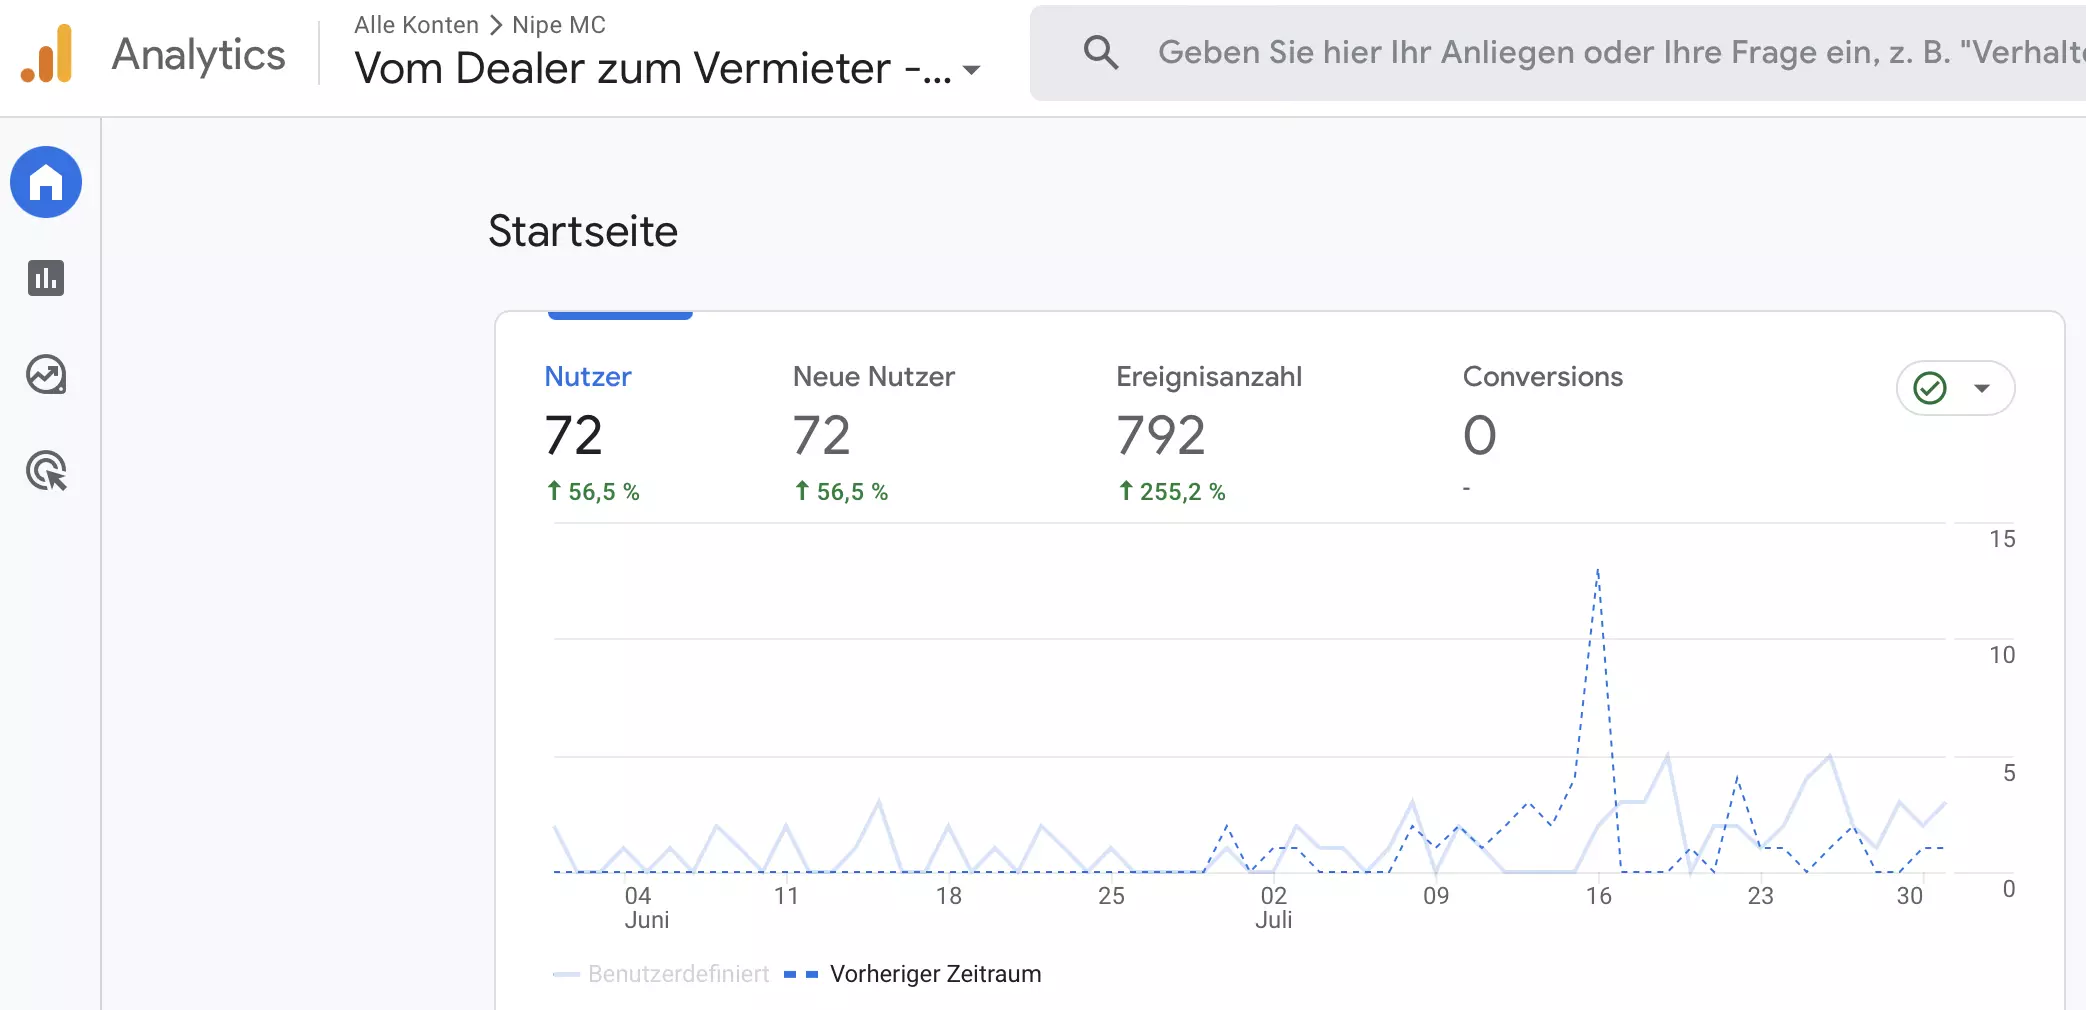
Task: Click the 255,2 % increase indicator
Action: pos(1172,491)
